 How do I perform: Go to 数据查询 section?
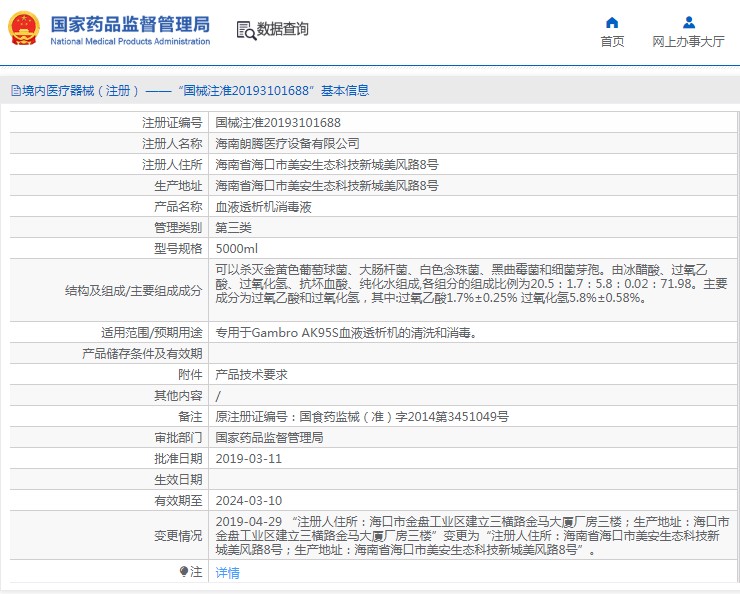pos(282,30)
